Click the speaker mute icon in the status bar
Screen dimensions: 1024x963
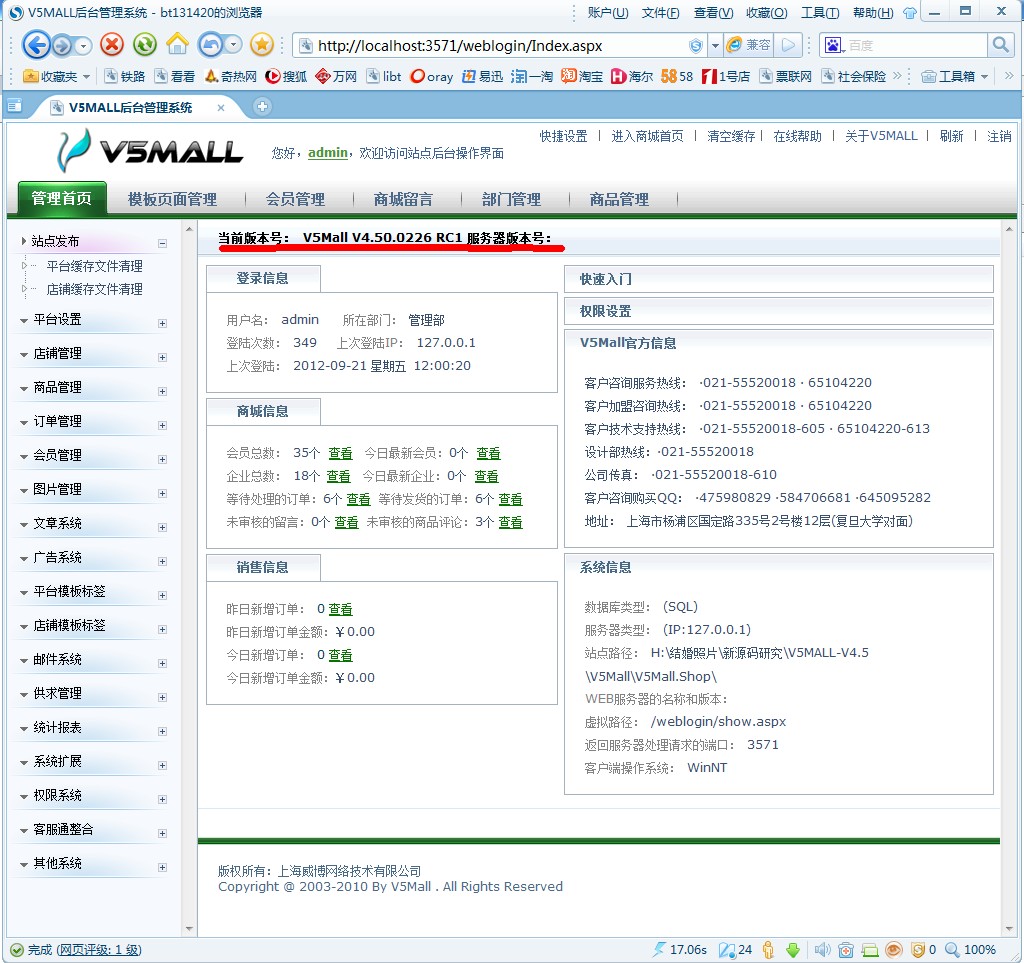(822, 949)
